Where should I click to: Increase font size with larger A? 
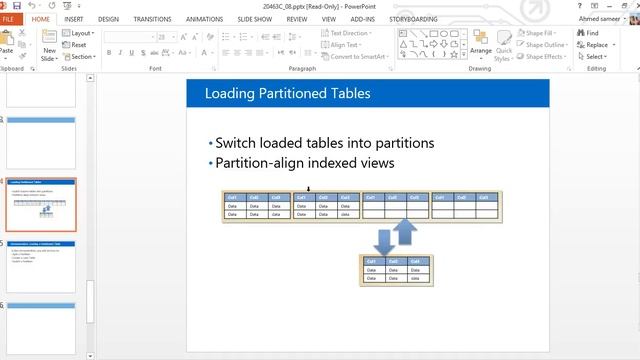[183, 37]
